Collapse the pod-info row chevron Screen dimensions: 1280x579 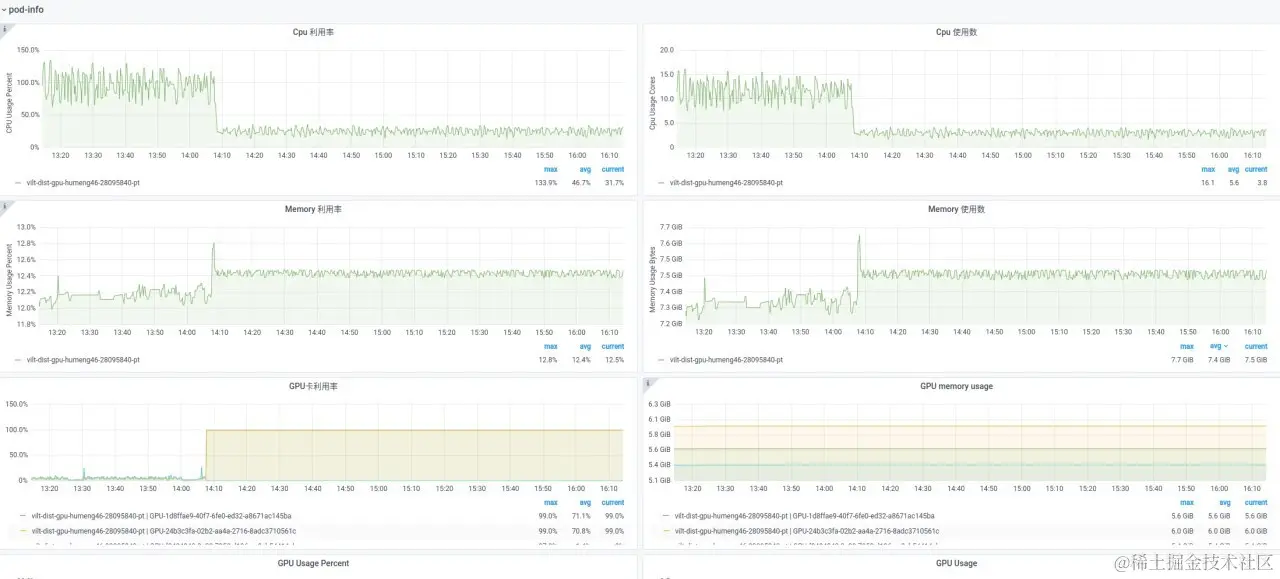click(4, 9)
